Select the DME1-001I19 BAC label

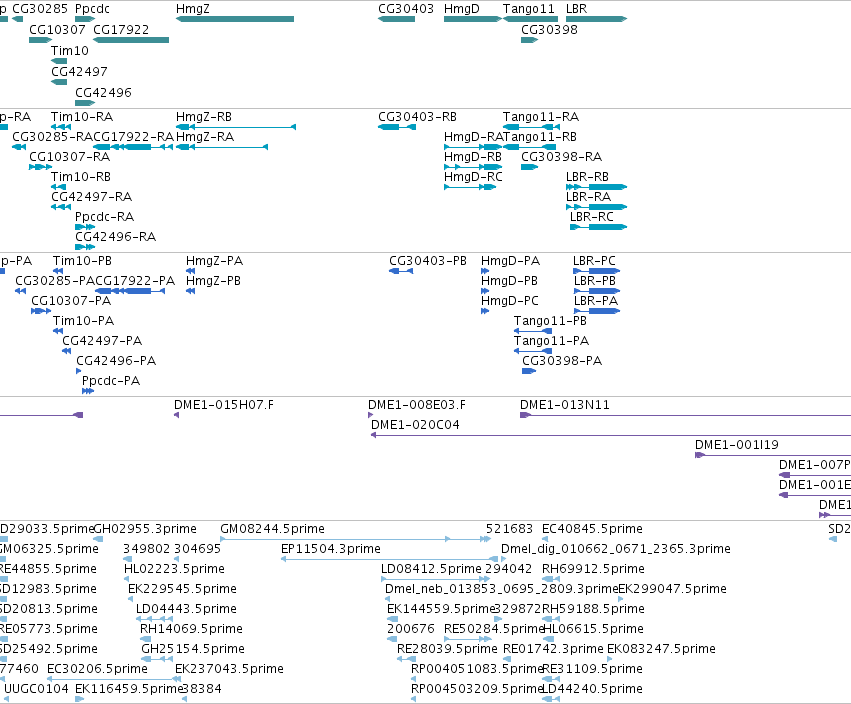(x=737, y=445)
